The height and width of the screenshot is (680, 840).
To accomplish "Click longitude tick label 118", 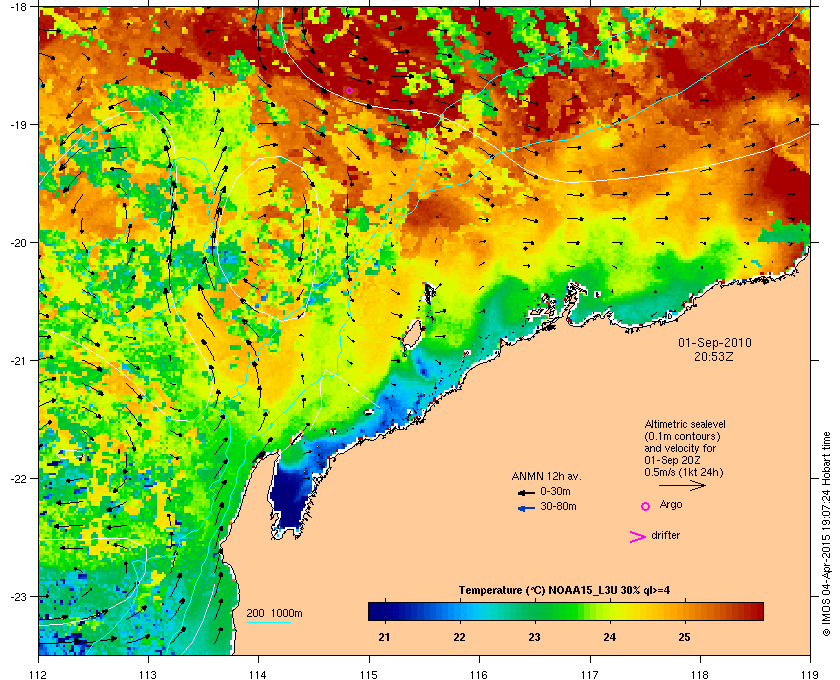I will [700, 674].
